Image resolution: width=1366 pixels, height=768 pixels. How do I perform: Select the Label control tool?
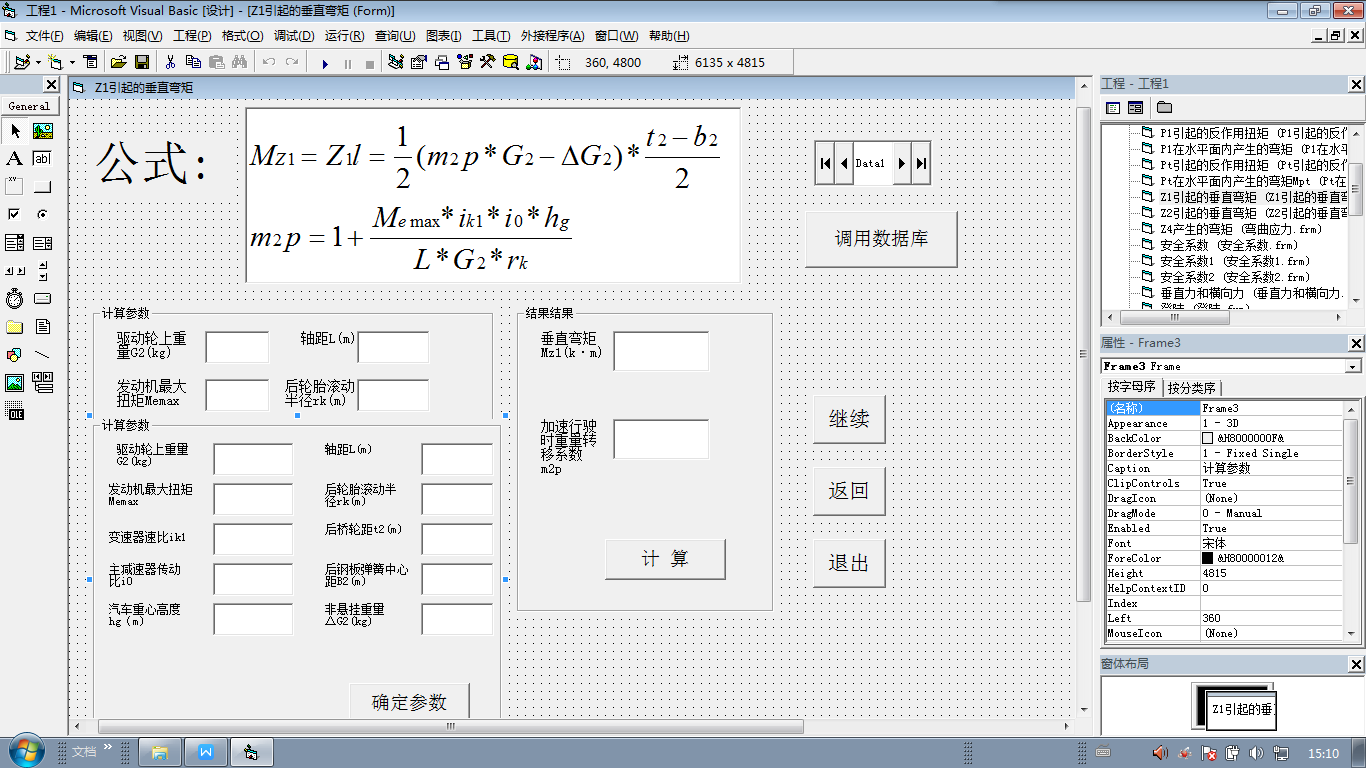tap(14, 159)
